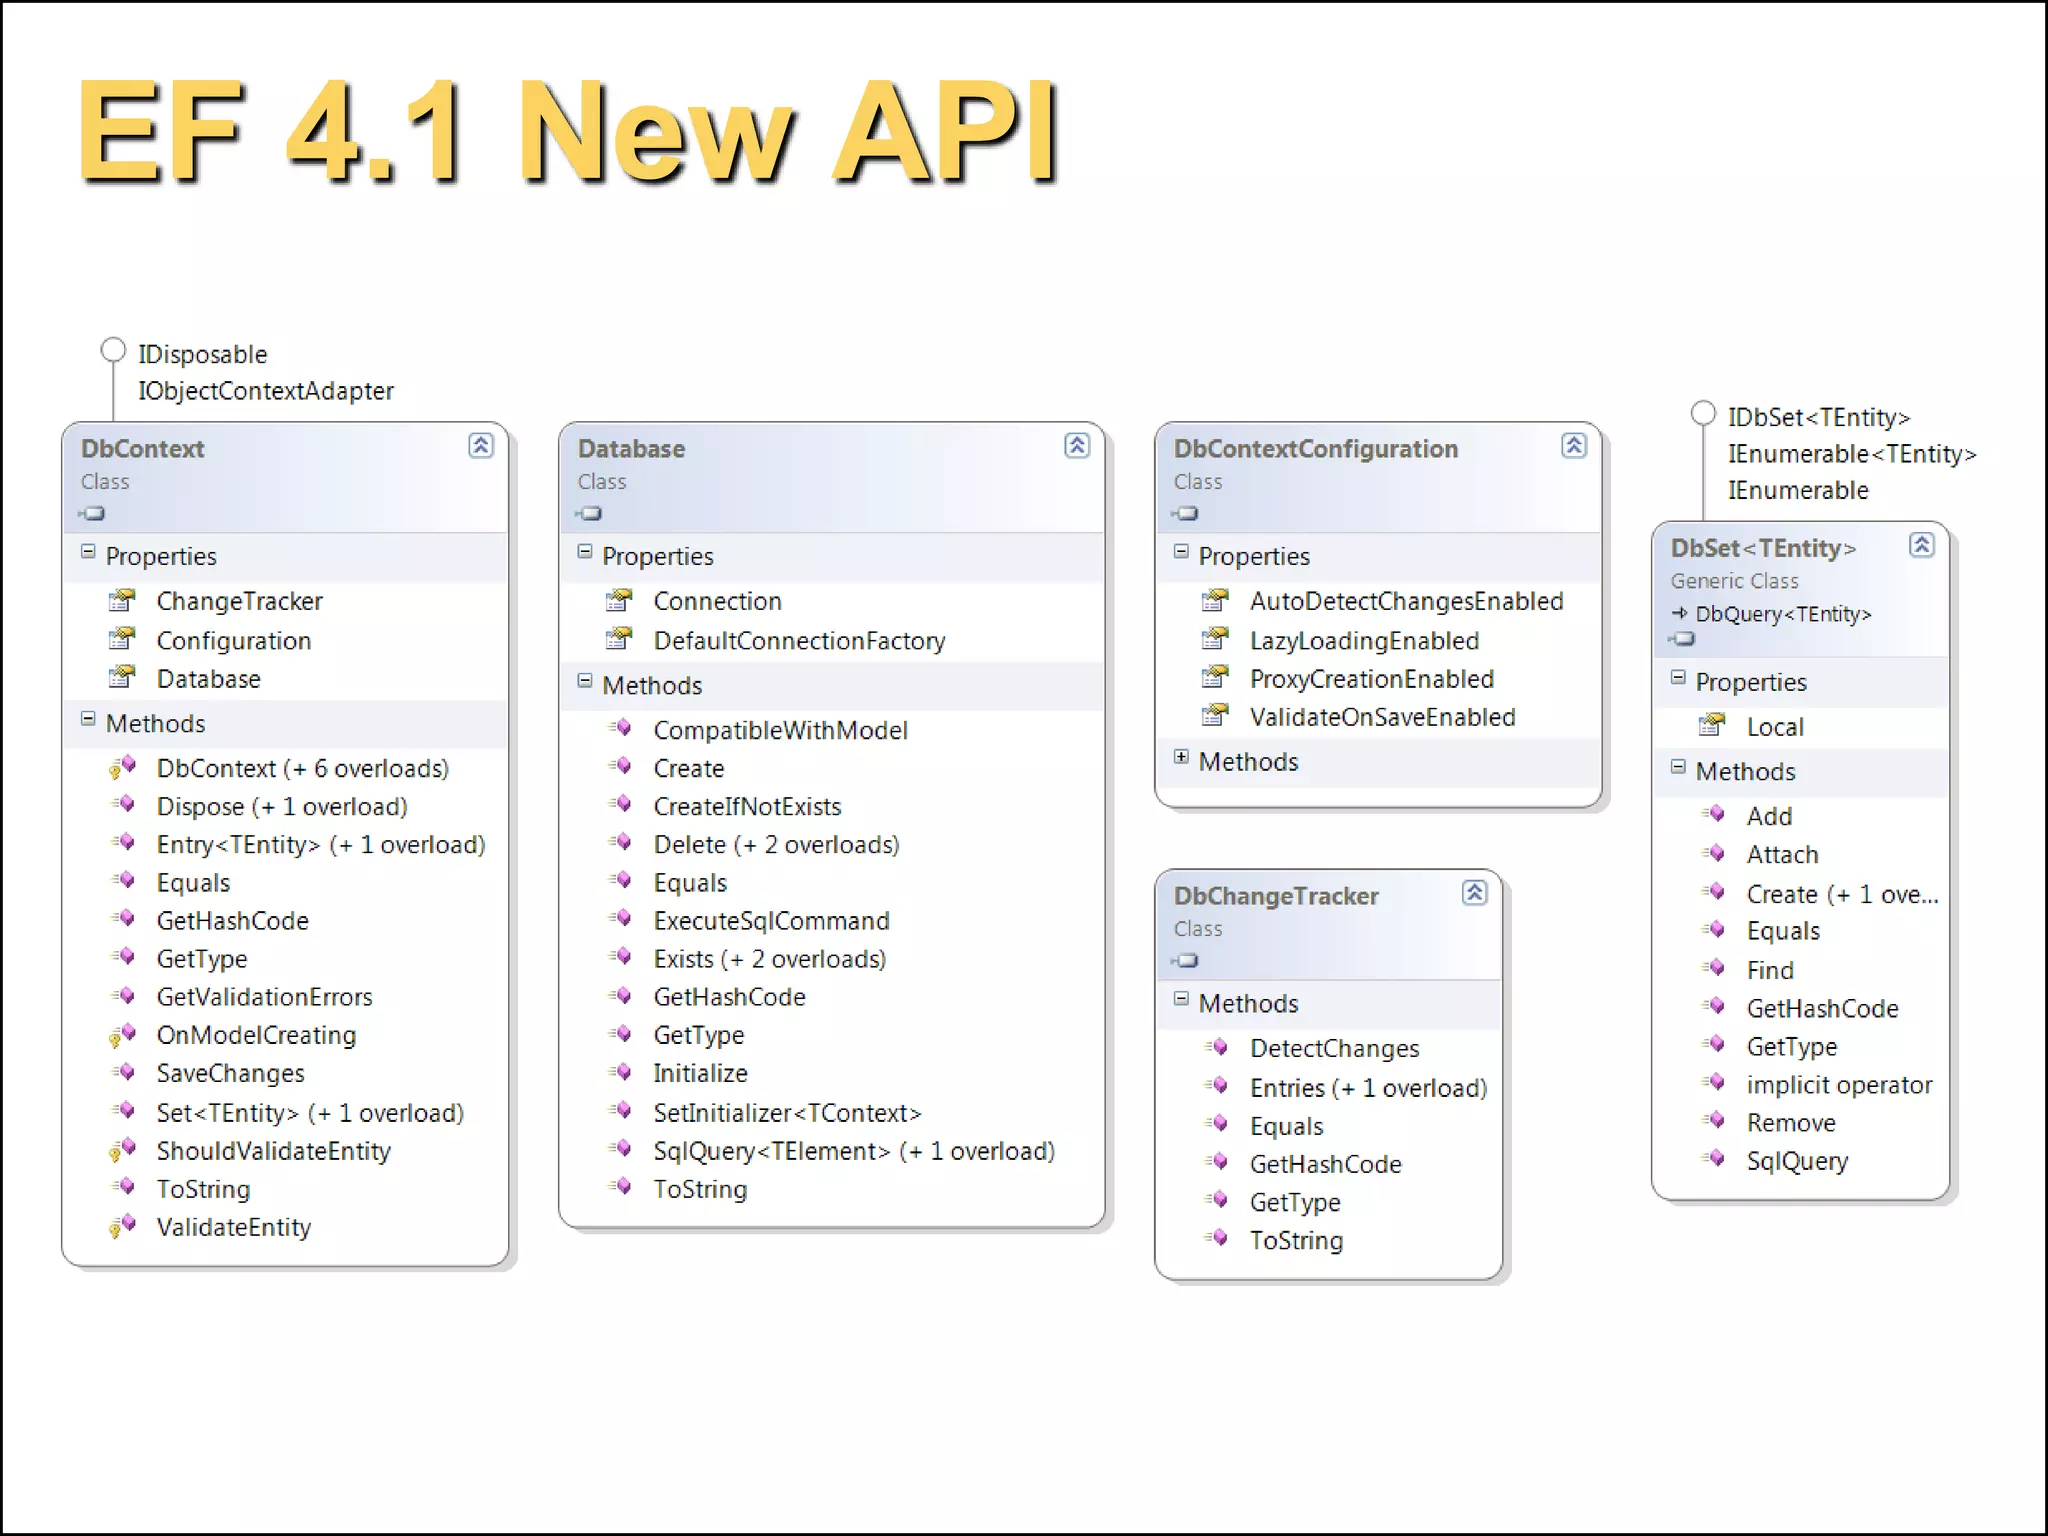Select 'IEnumerable<TEntity>' interface label
This screenshot has width=2048, height=1536.
(x=1852, y=454)
